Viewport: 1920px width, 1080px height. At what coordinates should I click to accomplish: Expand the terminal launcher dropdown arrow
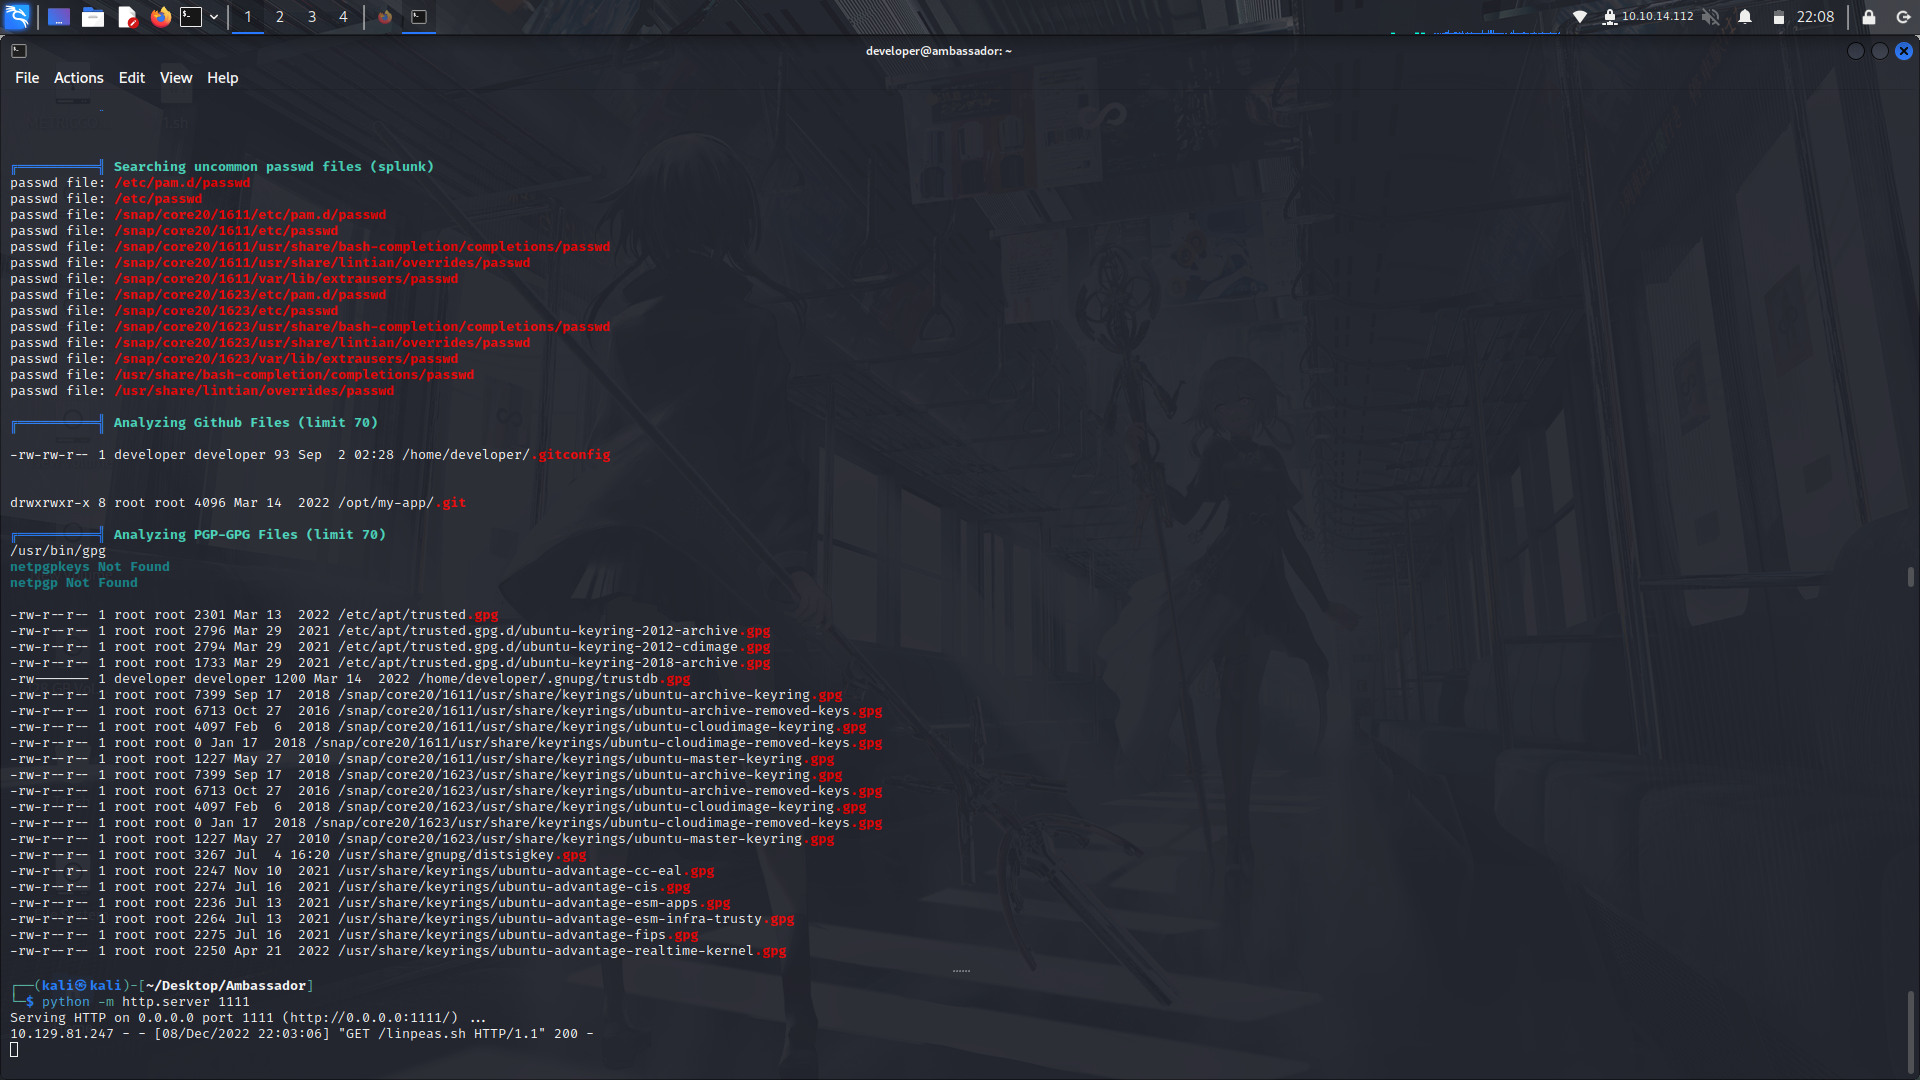click(x=213, y=17)
